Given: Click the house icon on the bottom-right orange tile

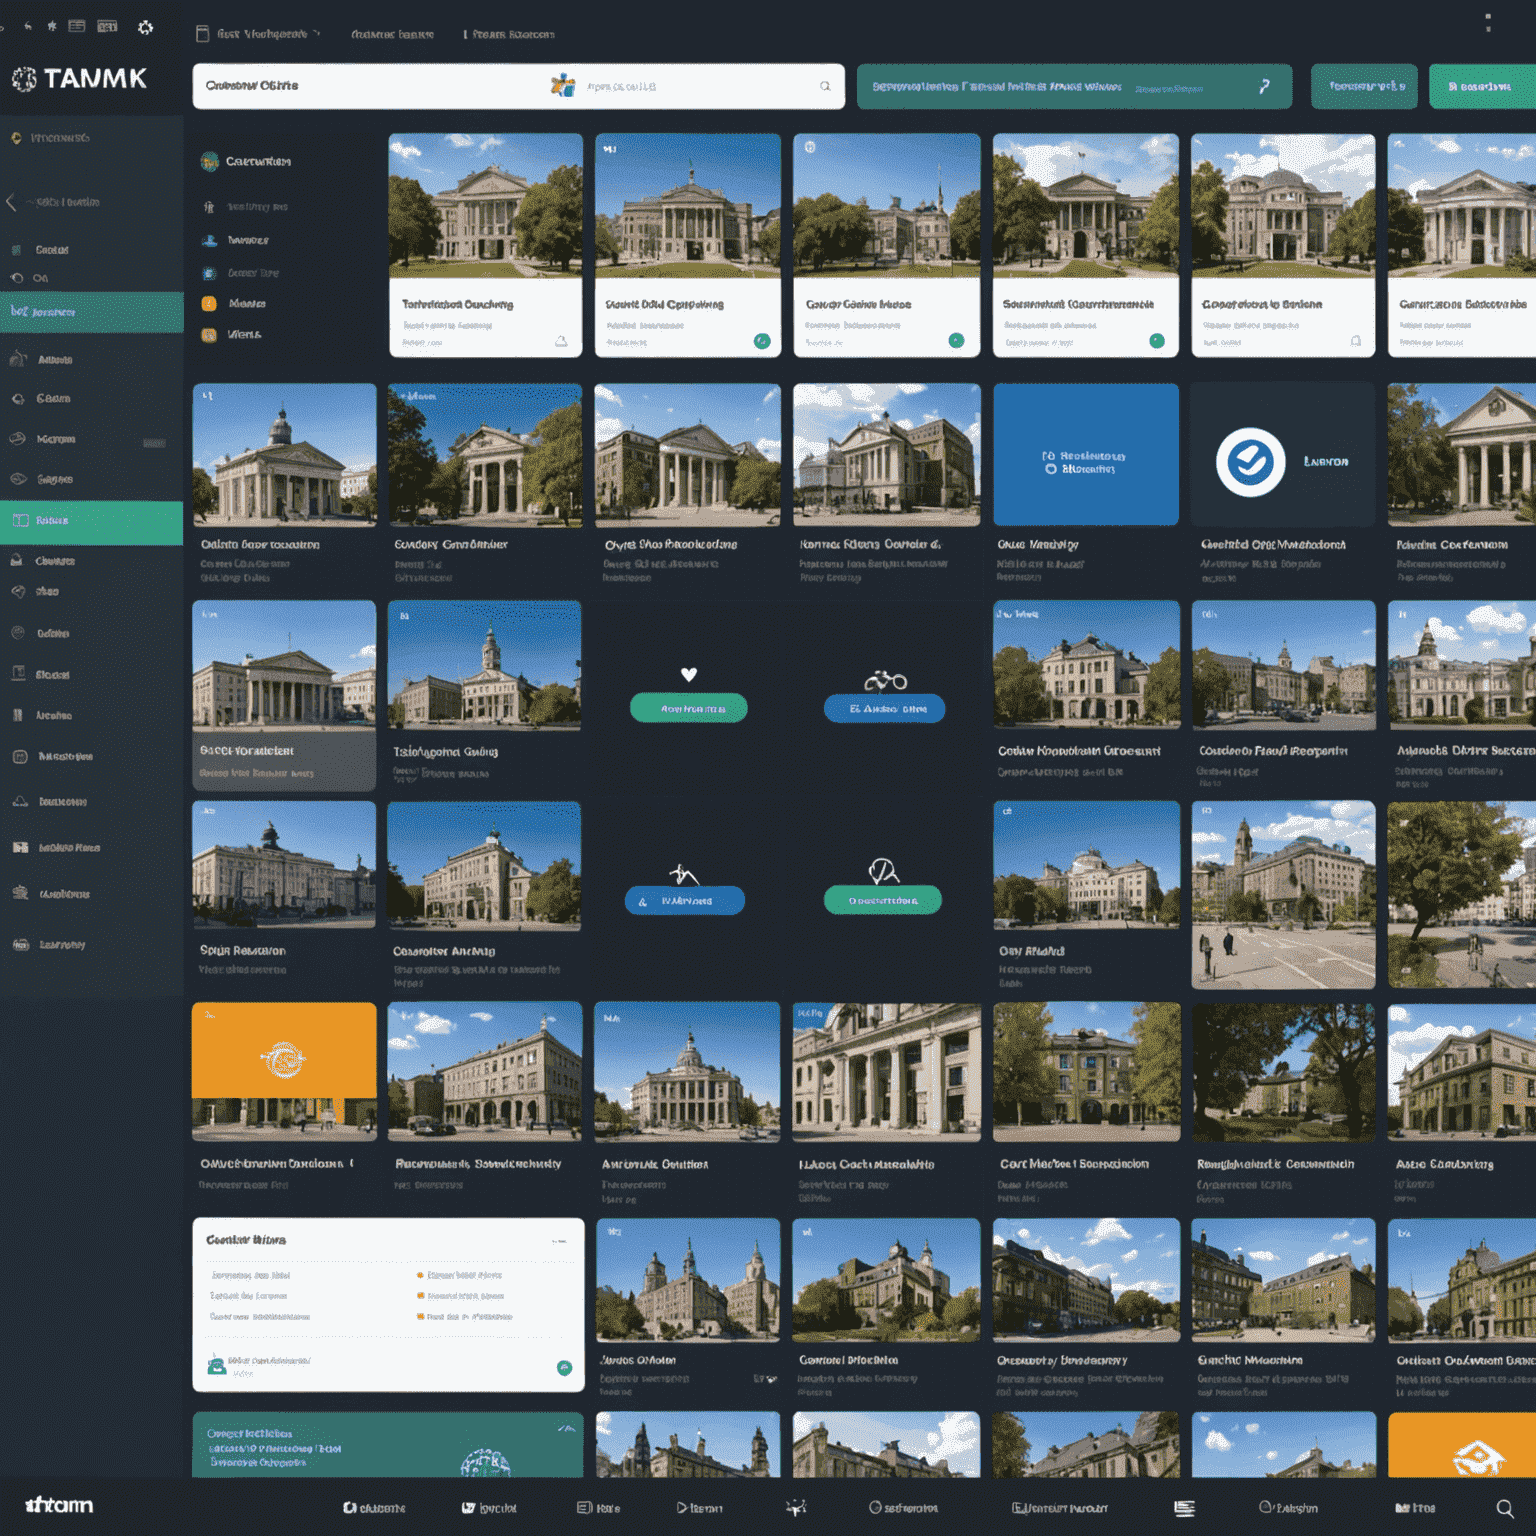Looking at the screenshot, I should click(1478, 1458).
